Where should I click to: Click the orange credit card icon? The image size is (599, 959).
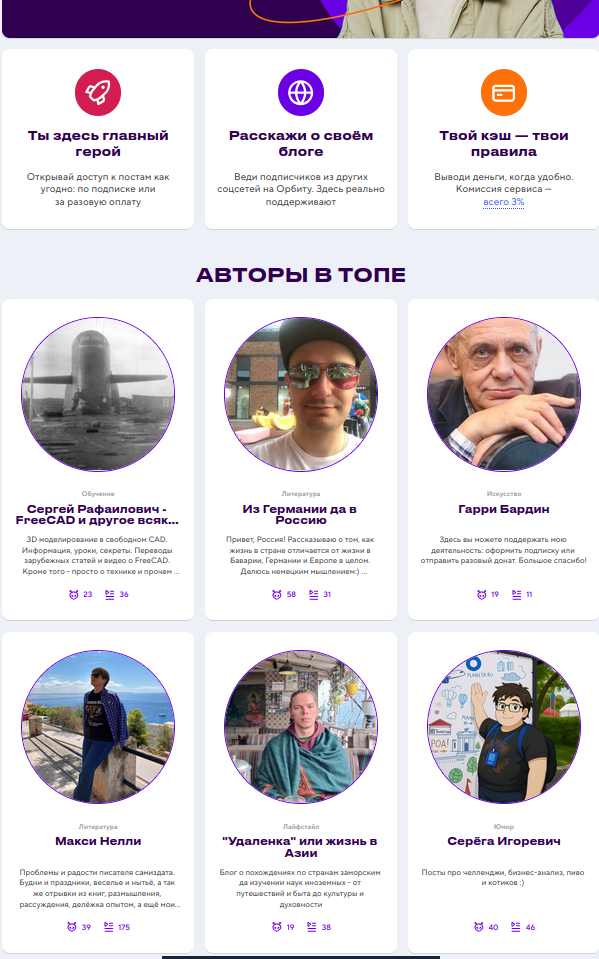504,92
